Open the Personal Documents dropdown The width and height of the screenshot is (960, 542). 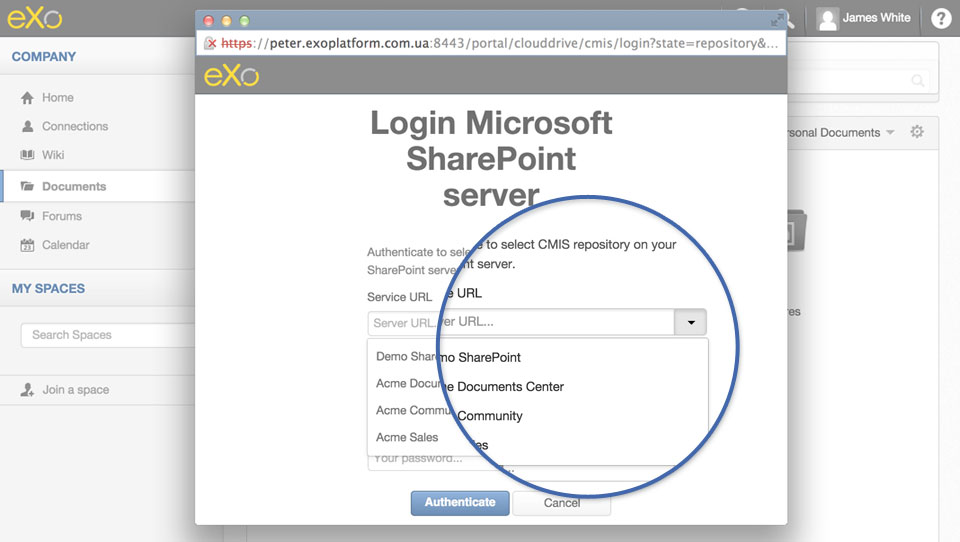point(841,132)
